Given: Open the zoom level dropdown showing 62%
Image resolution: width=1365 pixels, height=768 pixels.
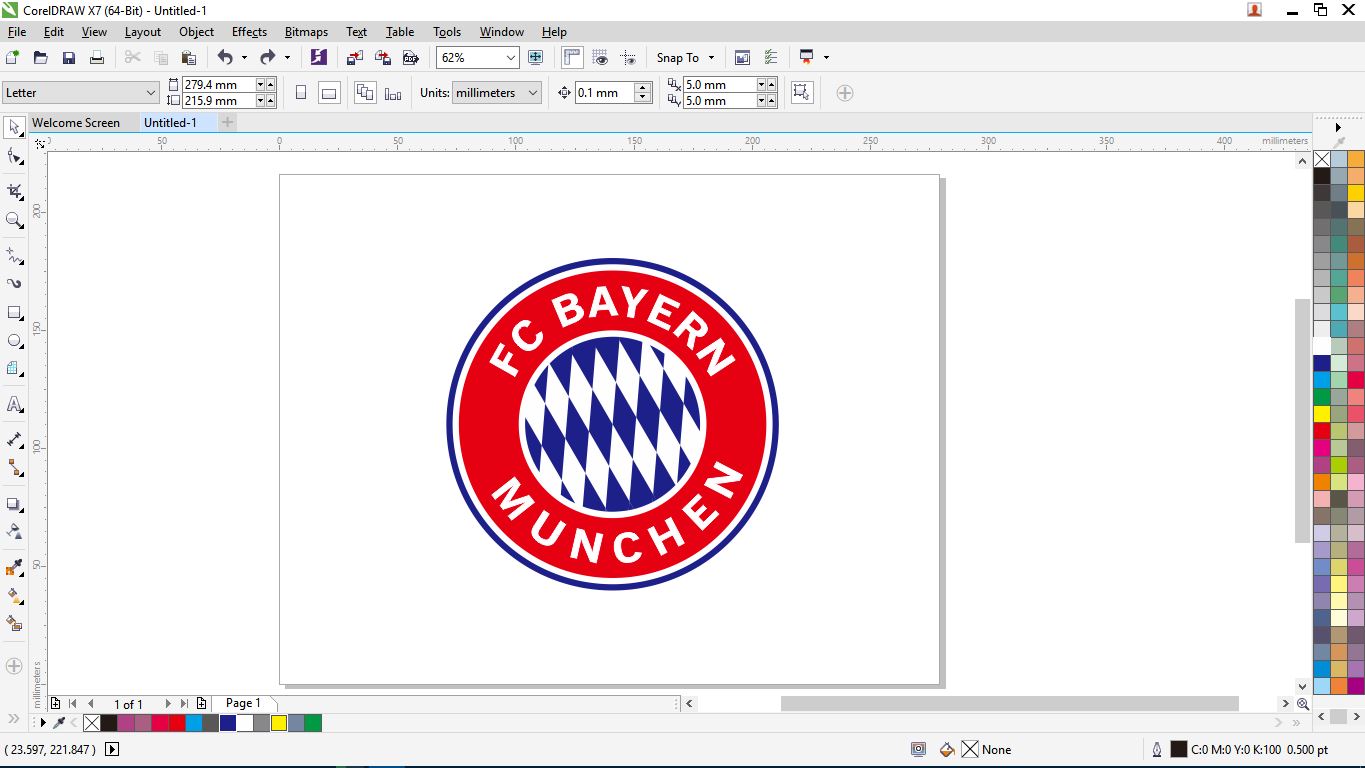Looking at the screenshot, I should click(511, 58).
